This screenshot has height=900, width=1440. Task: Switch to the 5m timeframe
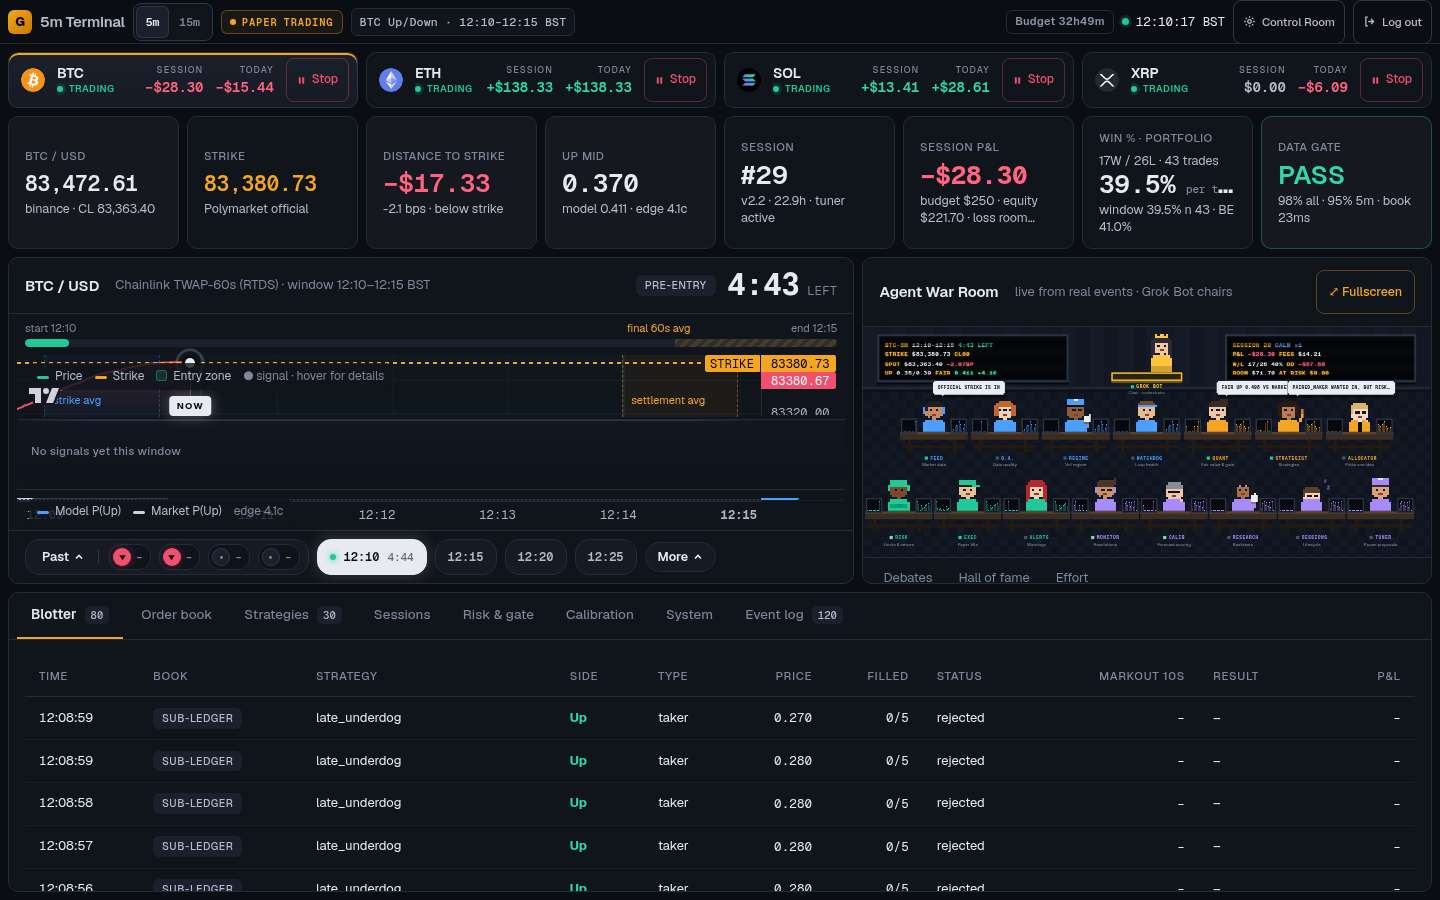point(152,22)
